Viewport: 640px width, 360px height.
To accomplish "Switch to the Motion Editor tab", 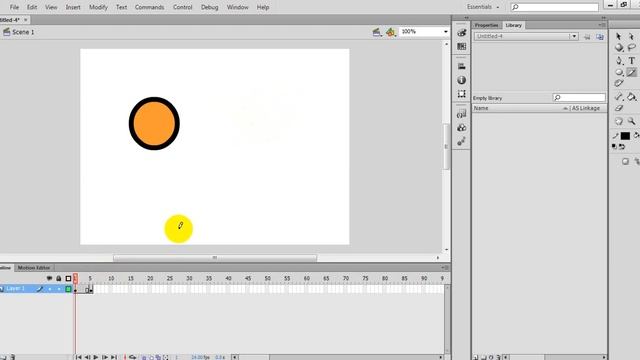I will [34, 268].
